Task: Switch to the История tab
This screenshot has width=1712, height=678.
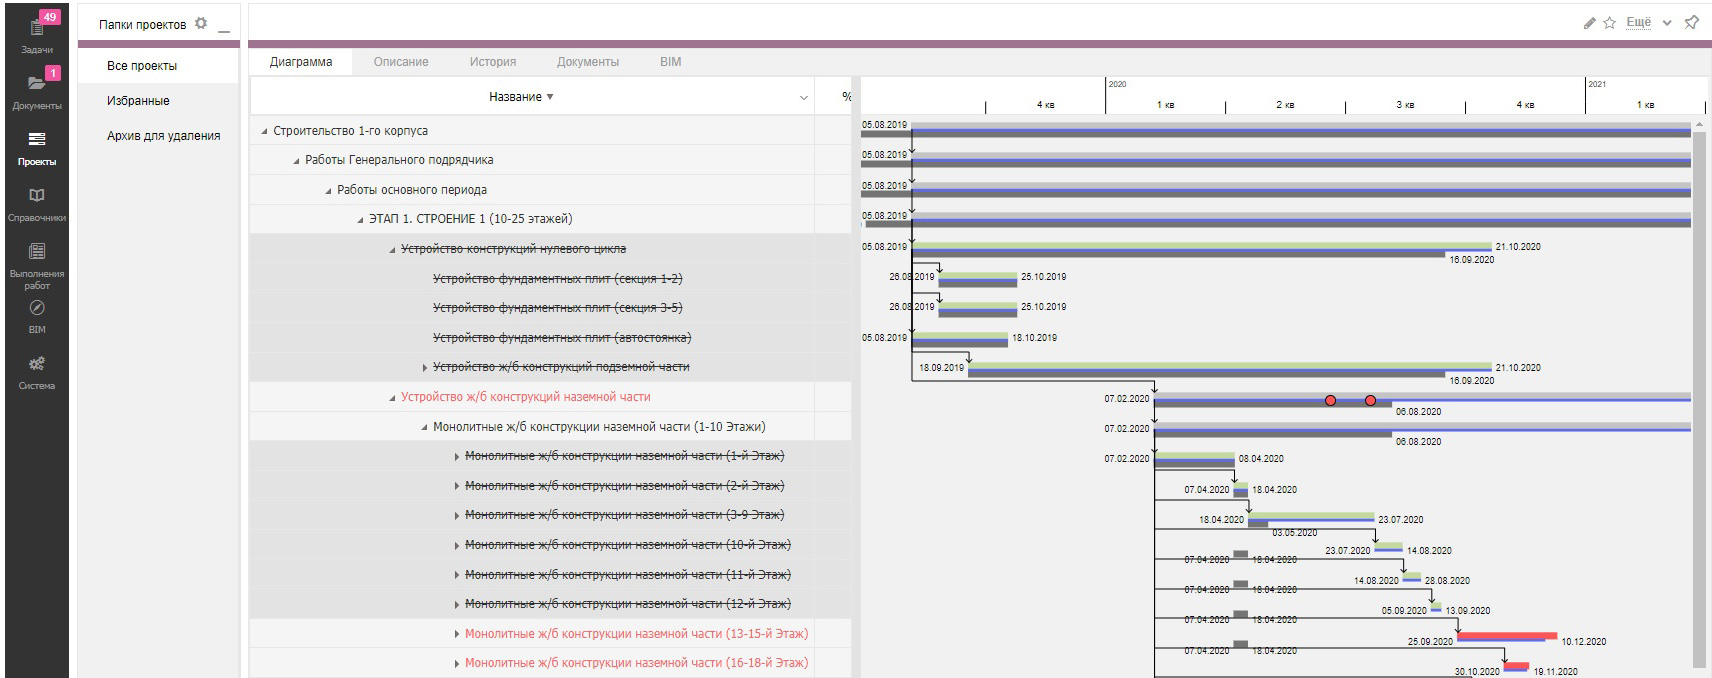Action: (492, 62)
